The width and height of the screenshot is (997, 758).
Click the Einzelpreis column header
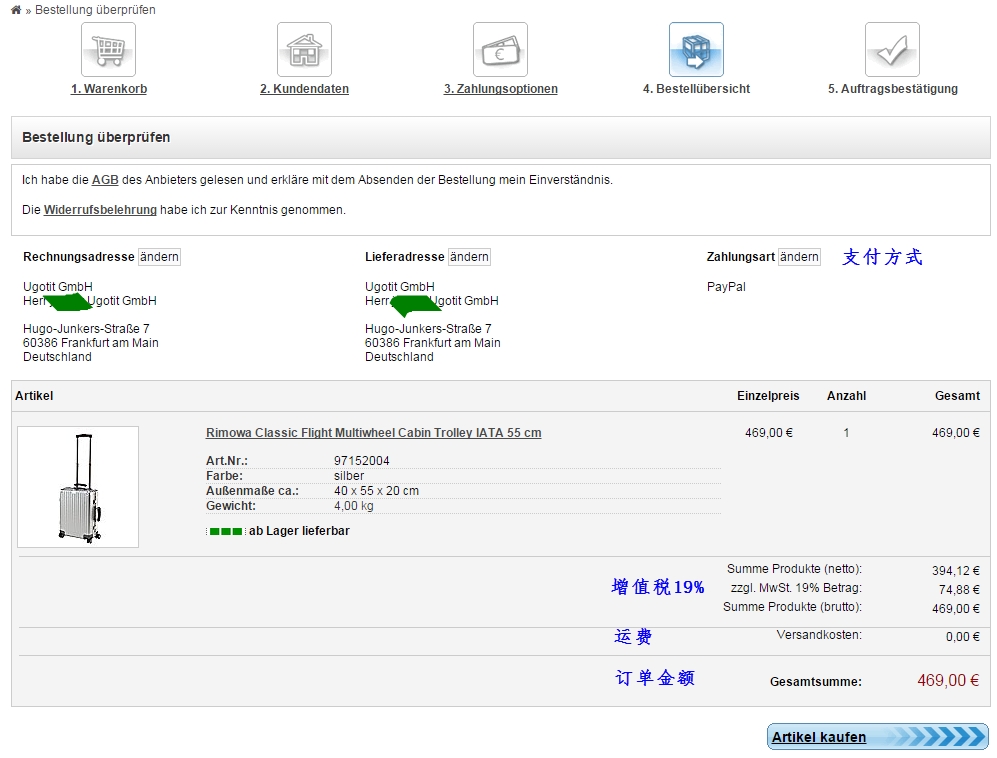(768, 396)
